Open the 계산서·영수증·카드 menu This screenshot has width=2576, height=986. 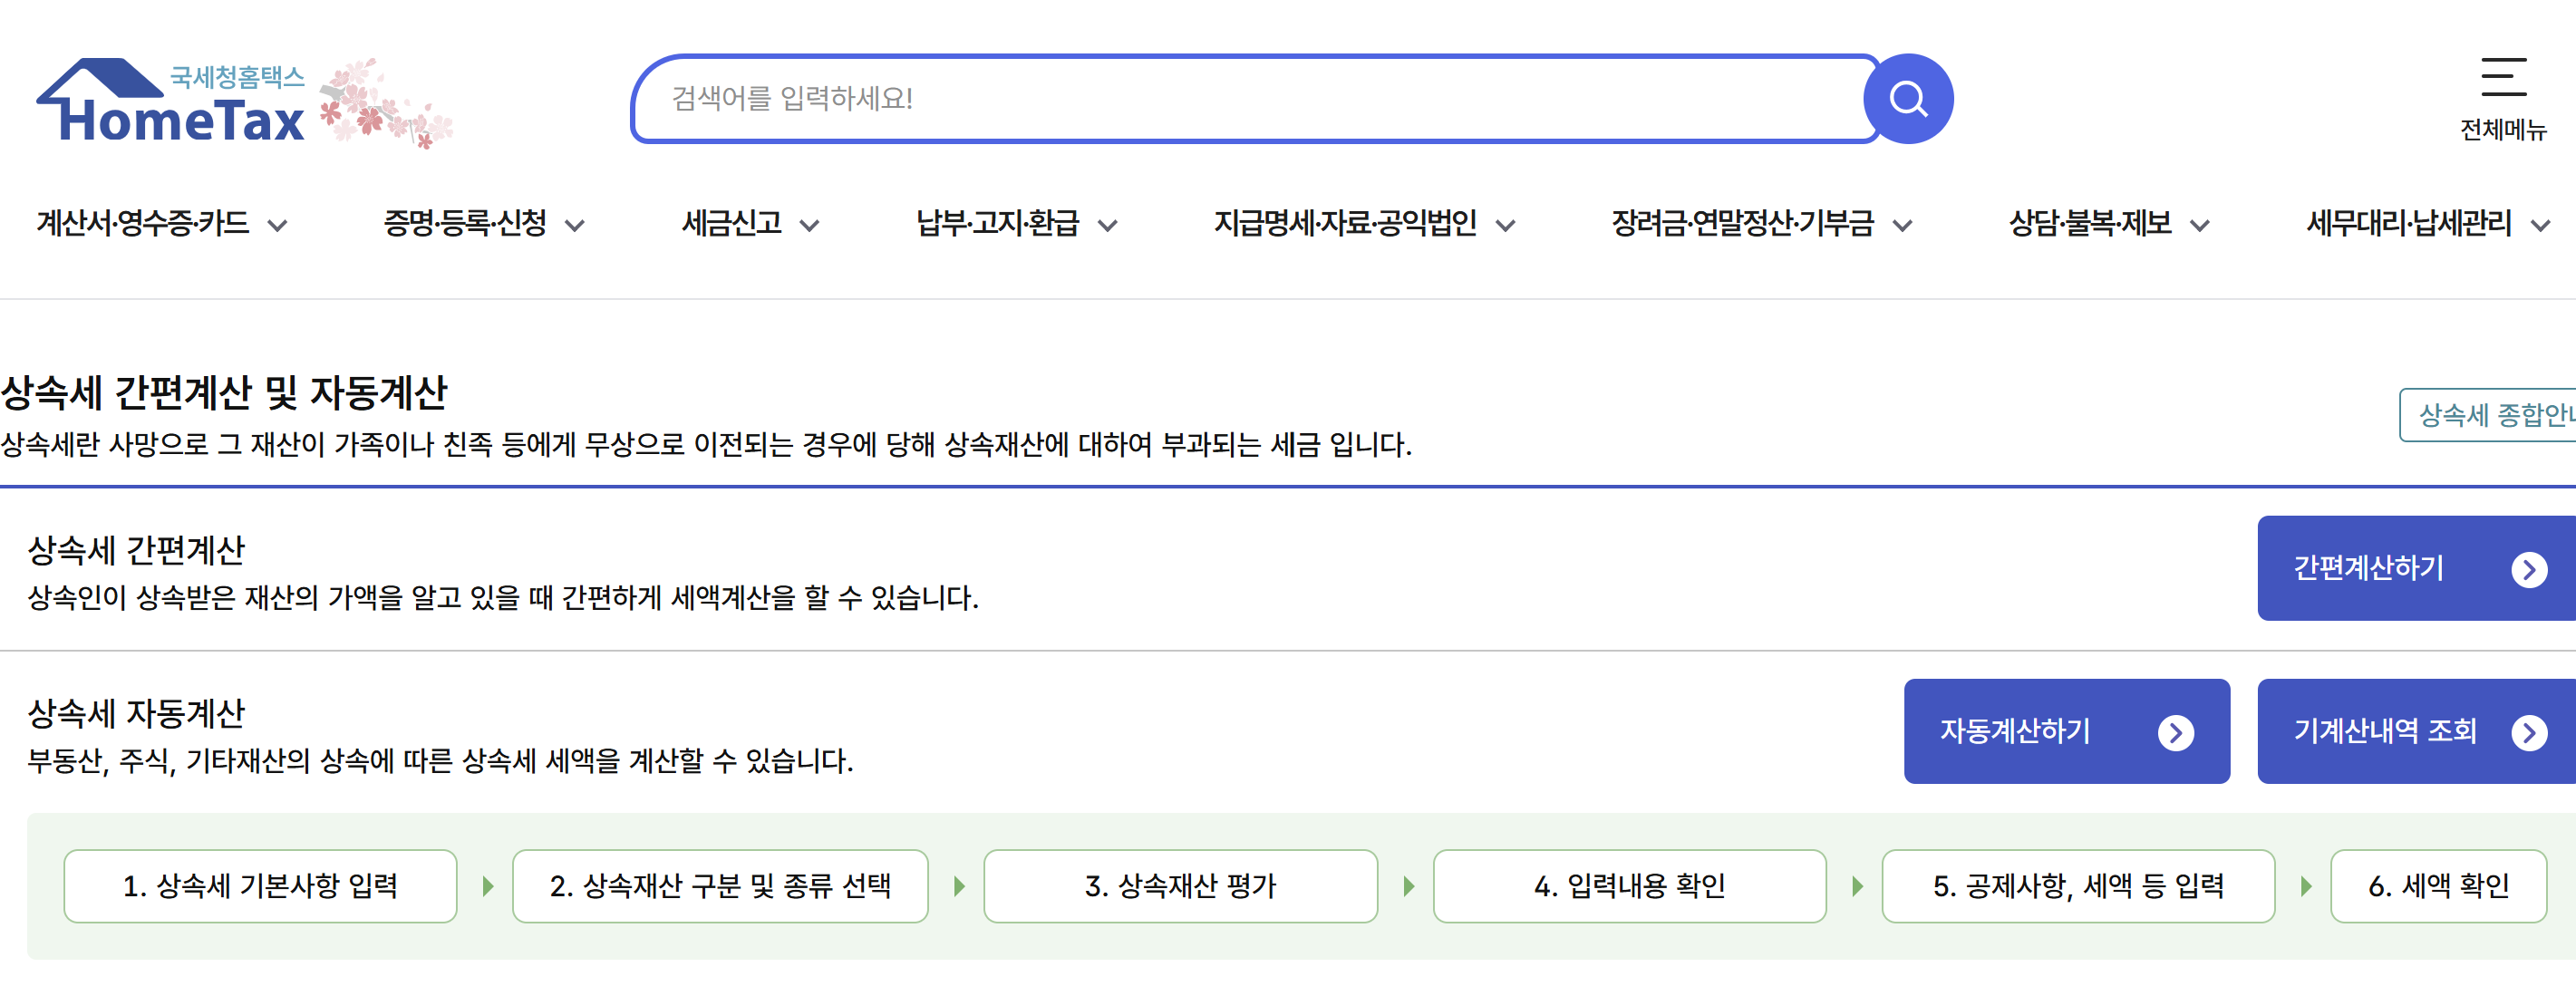click(x=145, y=225)
